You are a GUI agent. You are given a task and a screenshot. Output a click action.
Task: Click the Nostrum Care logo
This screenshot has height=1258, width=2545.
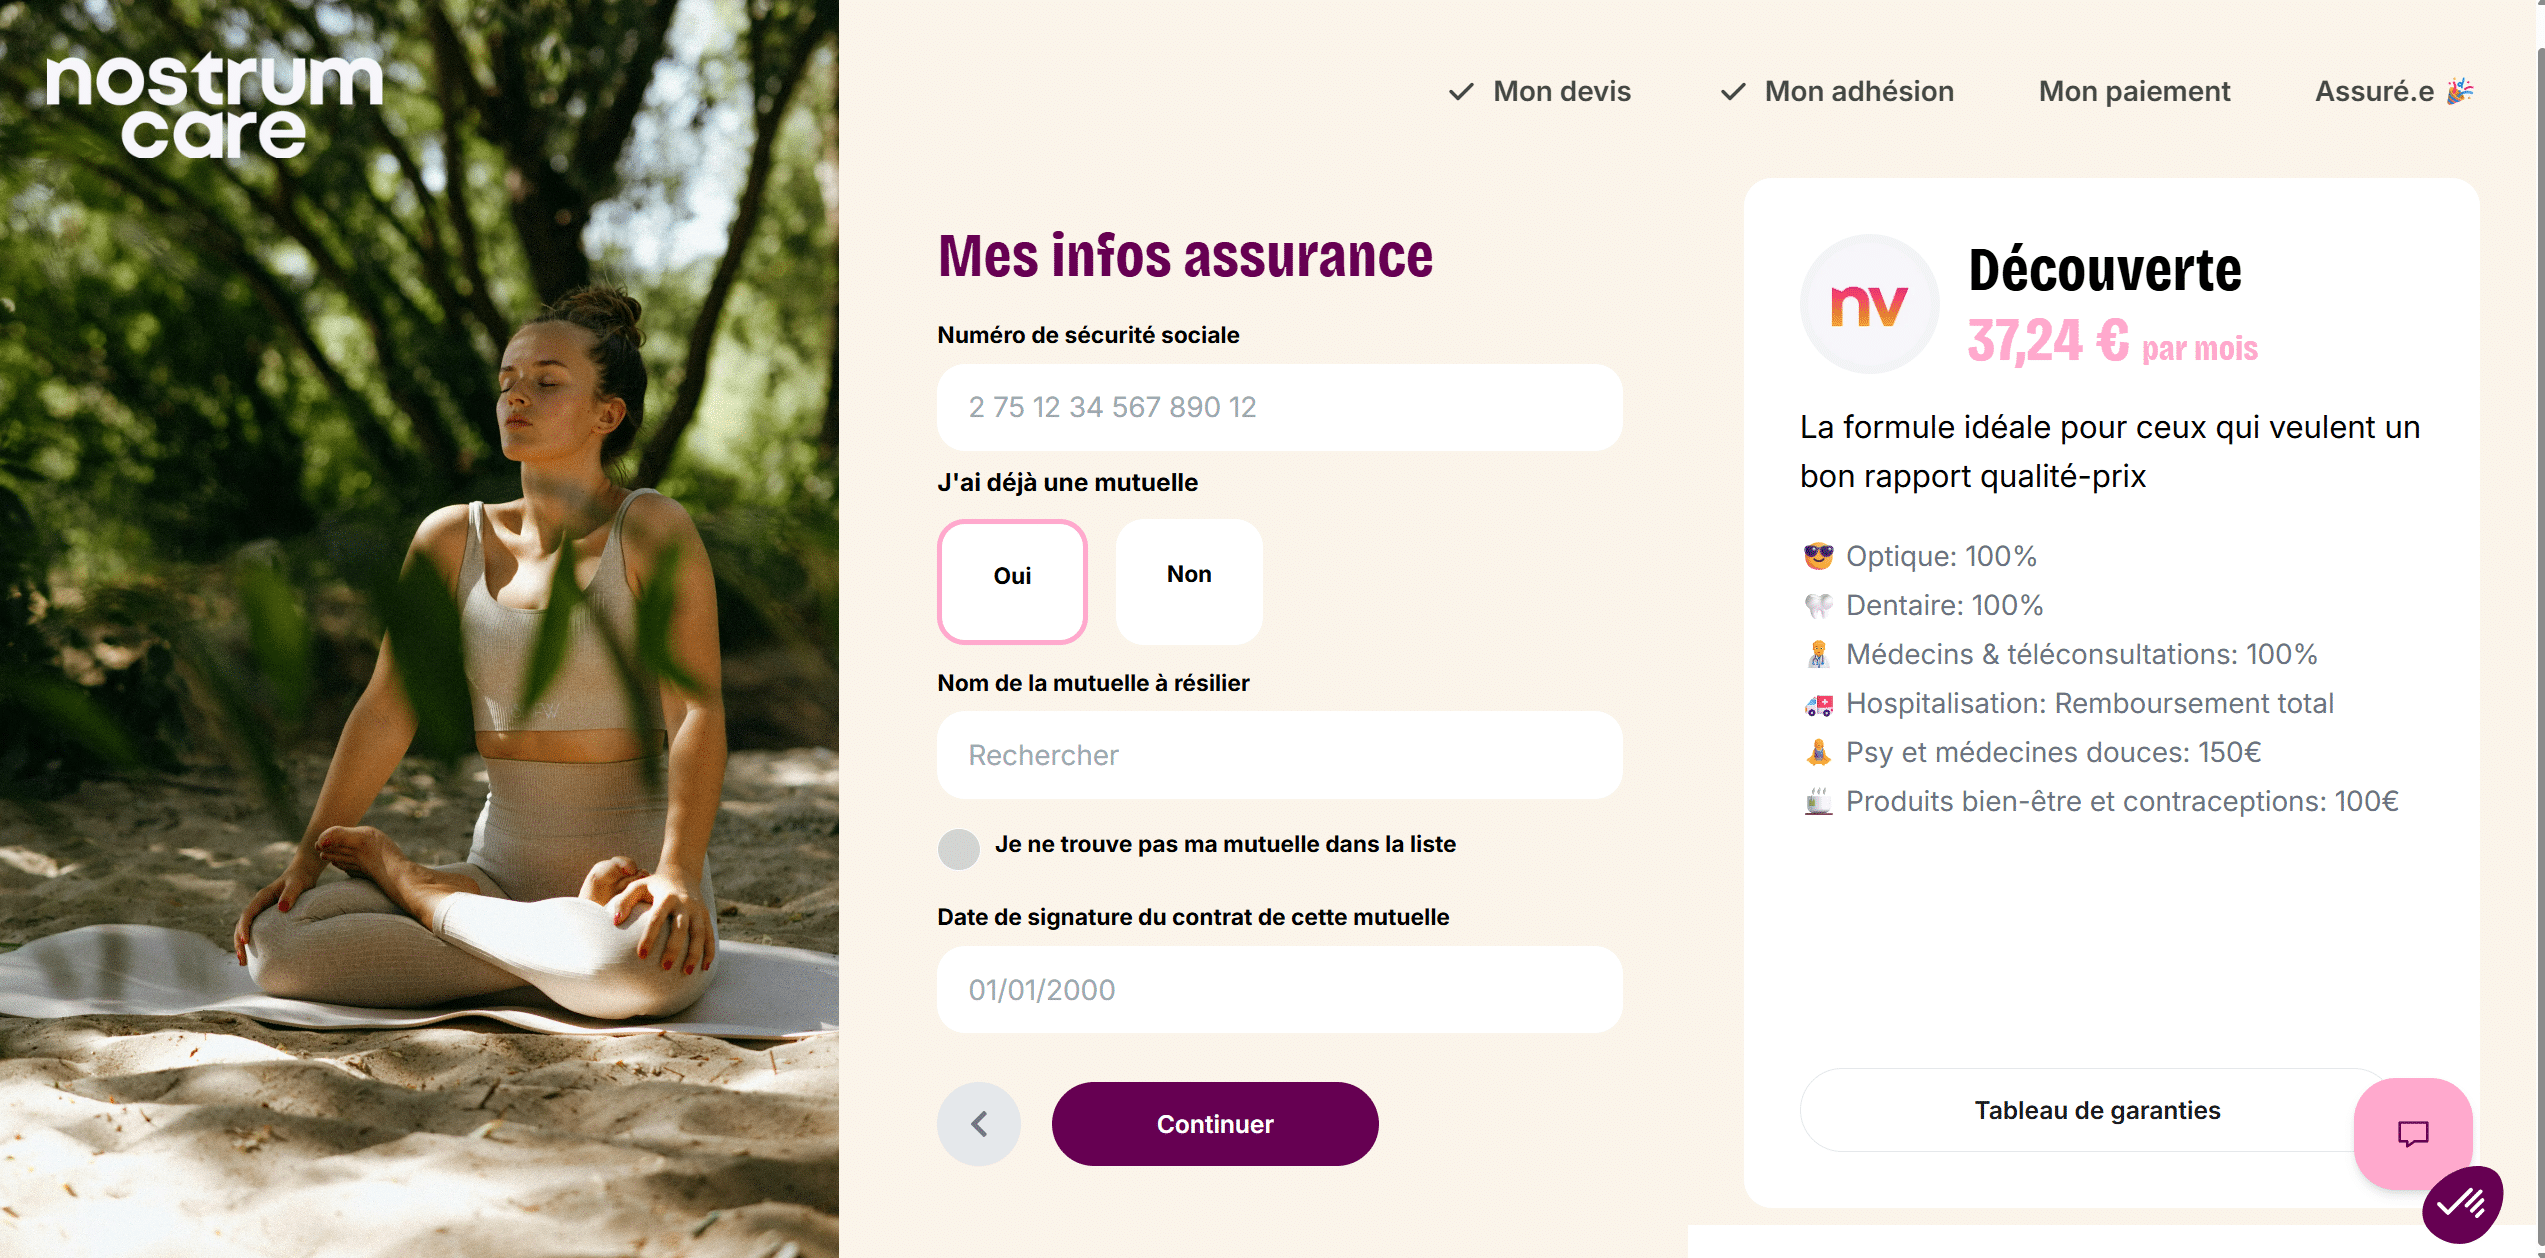pyautogui.click(x=214, y=106)
